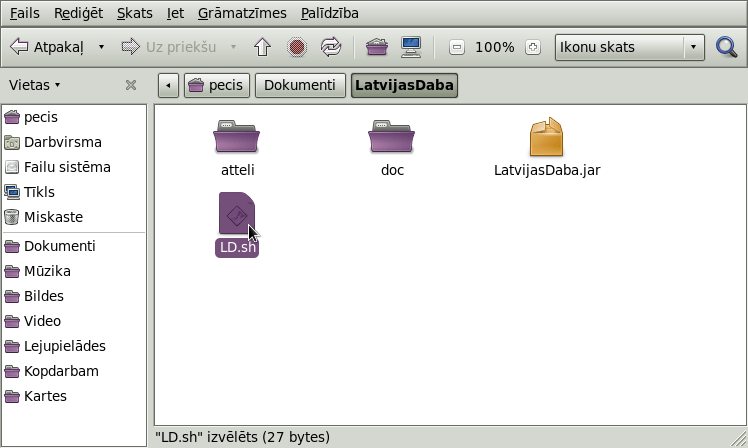Select the LatvijasDaba.jar package icon
Image resolution: width=748 pixels, height=448 pixels.
pos(547,137)
